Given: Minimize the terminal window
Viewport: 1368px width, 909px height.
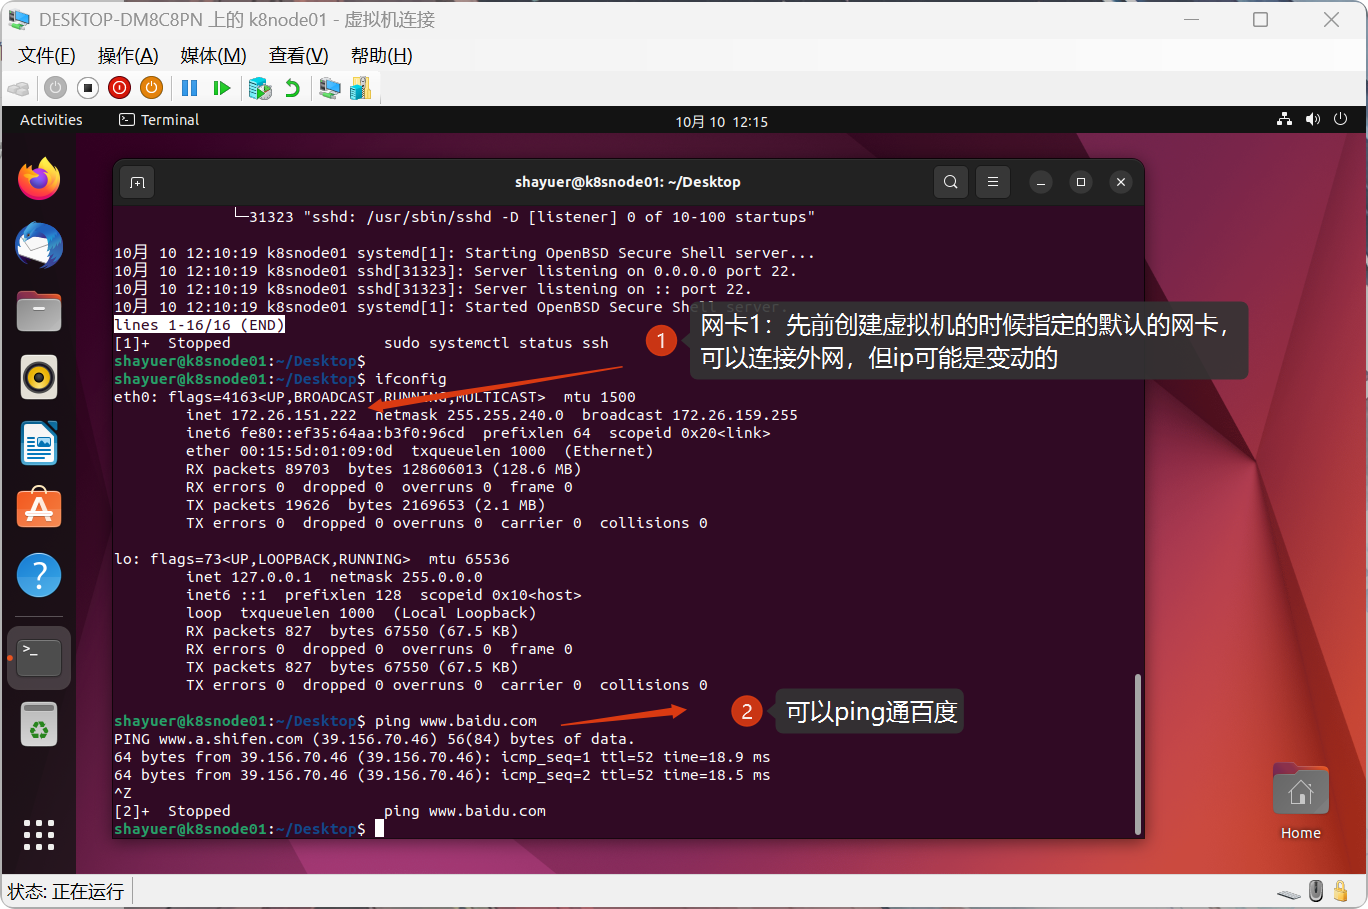Looking at the screenshot, I should coord(1041,182).
